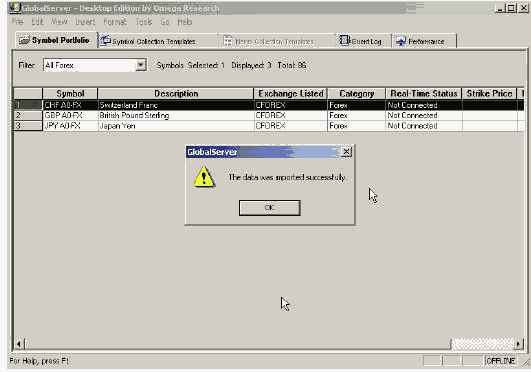Viewport: 531px width, 372px height.
Task: Select the JPY A0-FX symbol cell
Action: click(70, 126)
